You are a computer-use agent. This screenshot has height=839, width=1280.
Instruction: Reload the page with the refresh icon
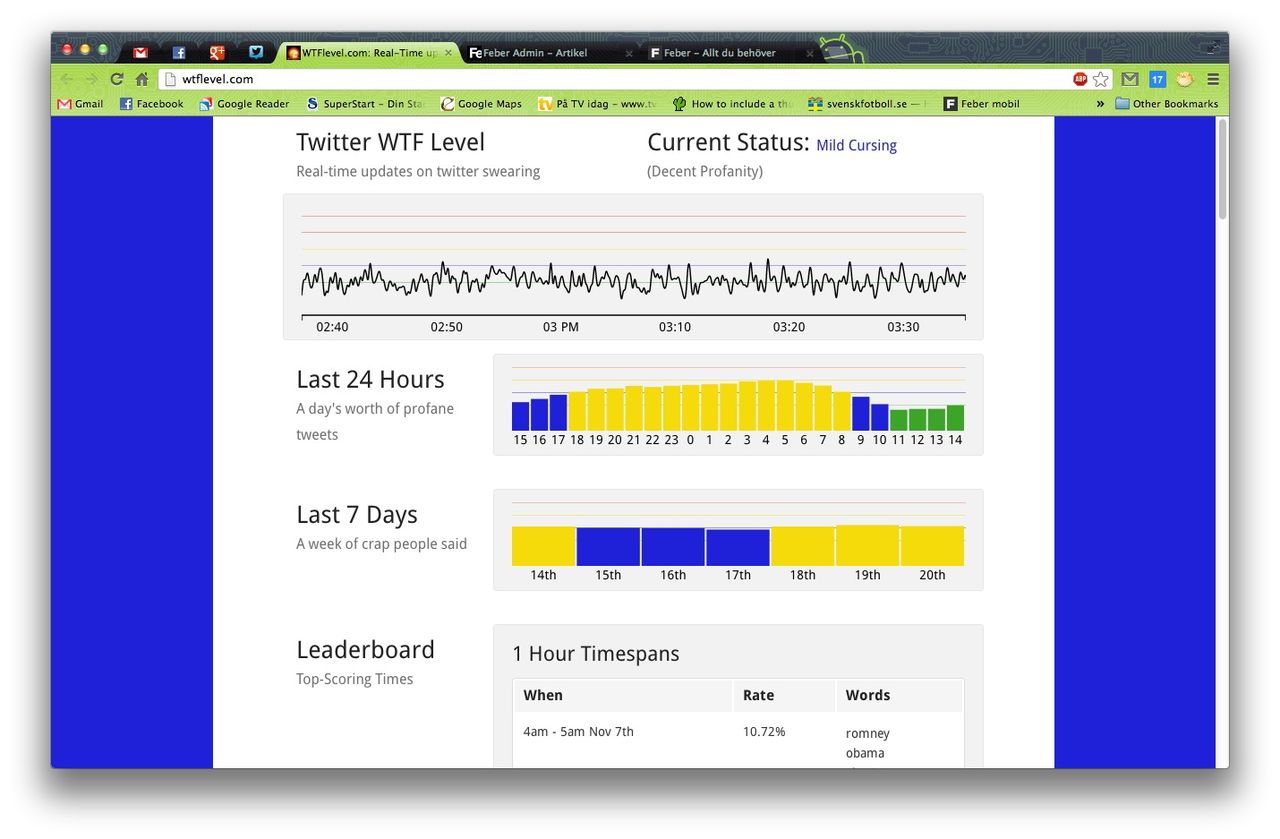[117, 79]
